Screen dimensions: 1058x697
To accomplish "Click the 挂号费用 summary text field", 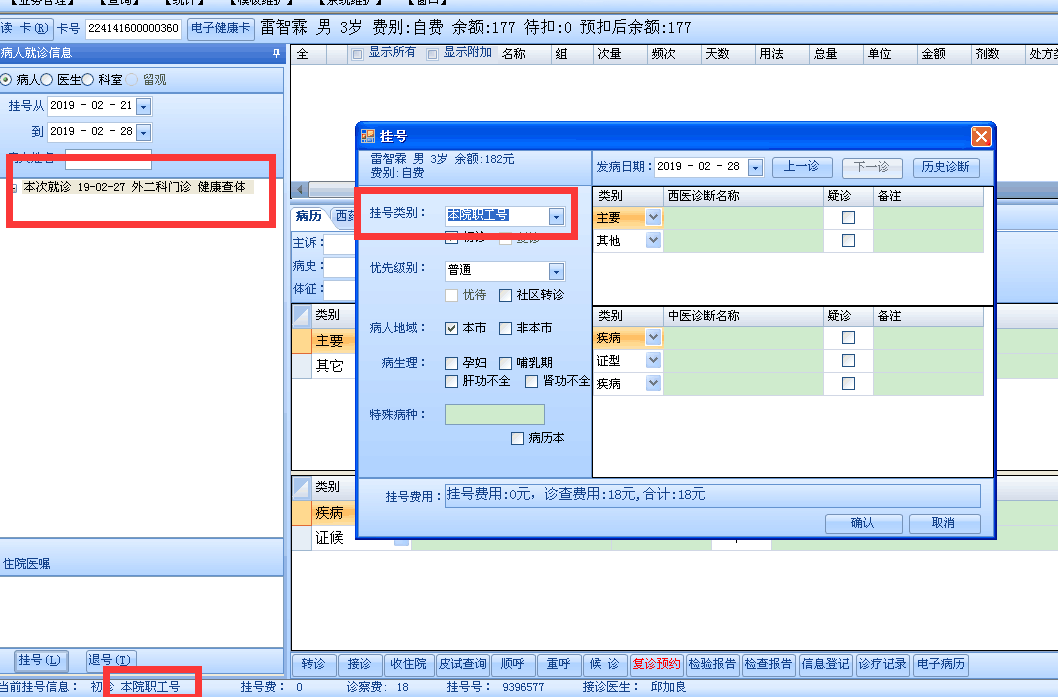I will (x=713, y=495).
